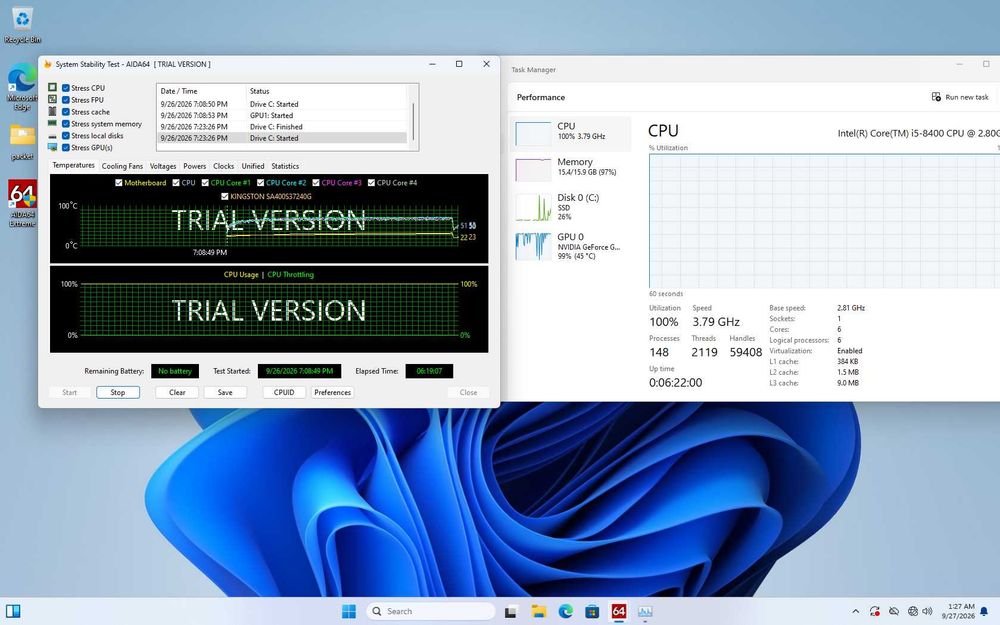The image size is (1000, 625).
Task: Click the memory module icon beside Stress system memory
Action: pyautogui.click(x=52, y=124)
